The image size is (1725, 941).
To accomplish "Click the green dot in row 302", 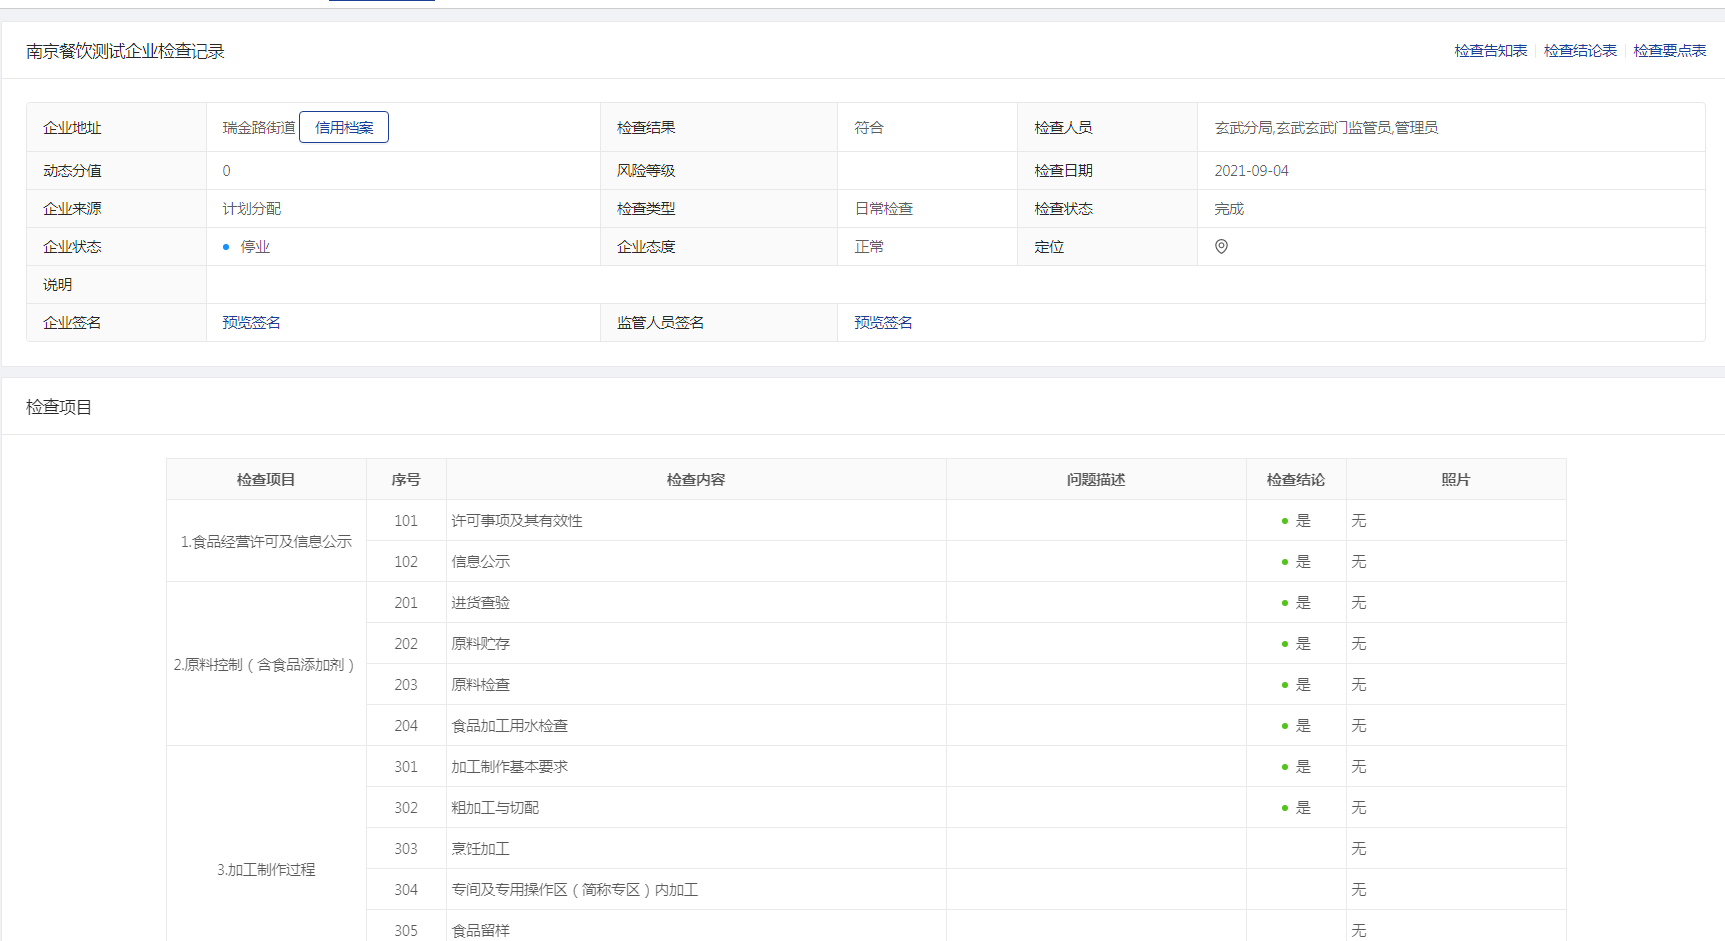I will tap(1285, 808).
